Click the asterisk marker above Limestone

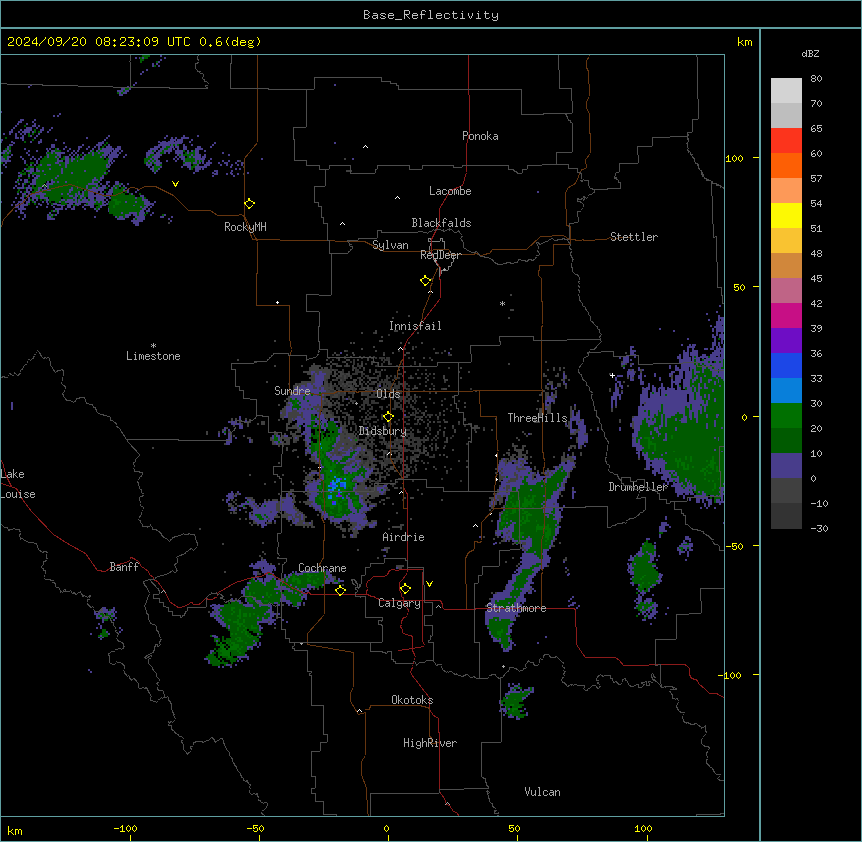coord(153,346)
